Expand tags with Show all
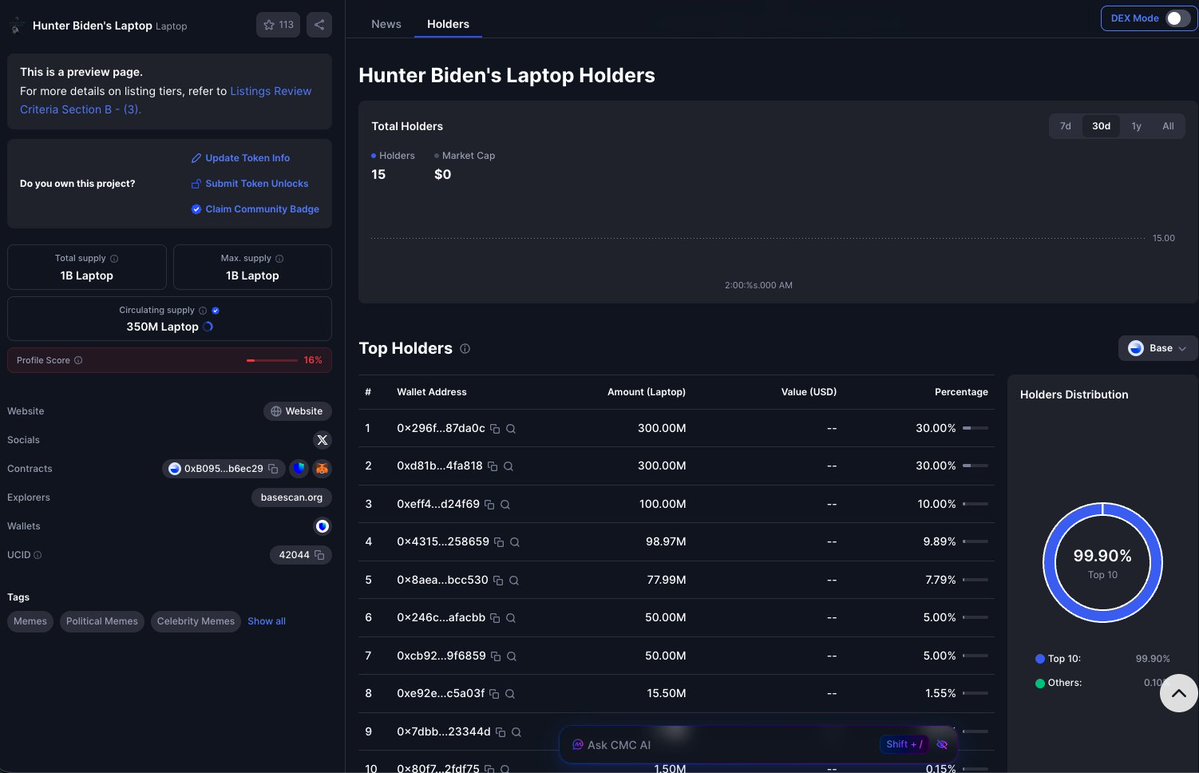The width and height of the screenshot is (1199, 773). point(267,621)
